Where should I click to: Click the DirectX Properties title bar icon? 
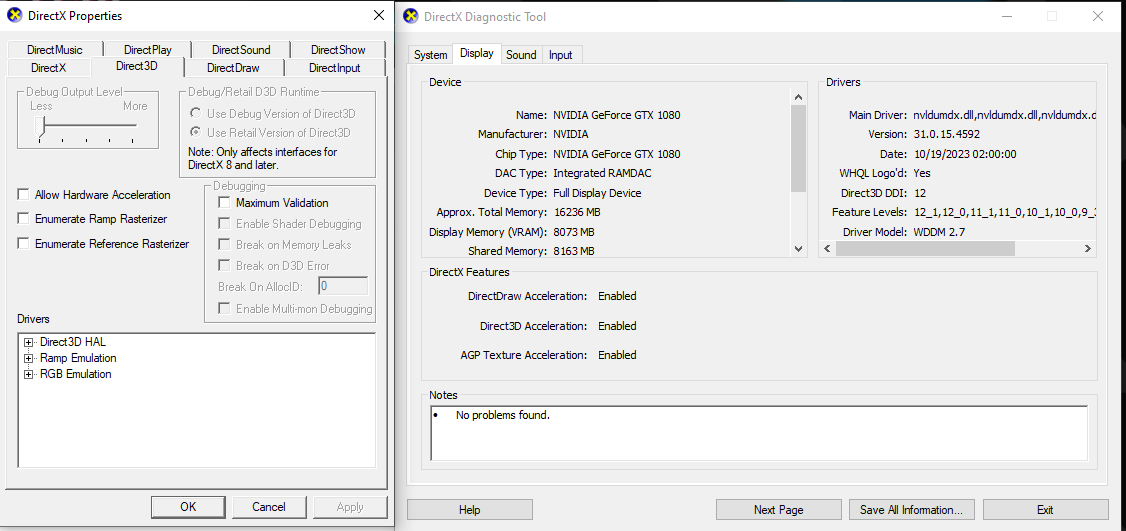tap(14, 16)
